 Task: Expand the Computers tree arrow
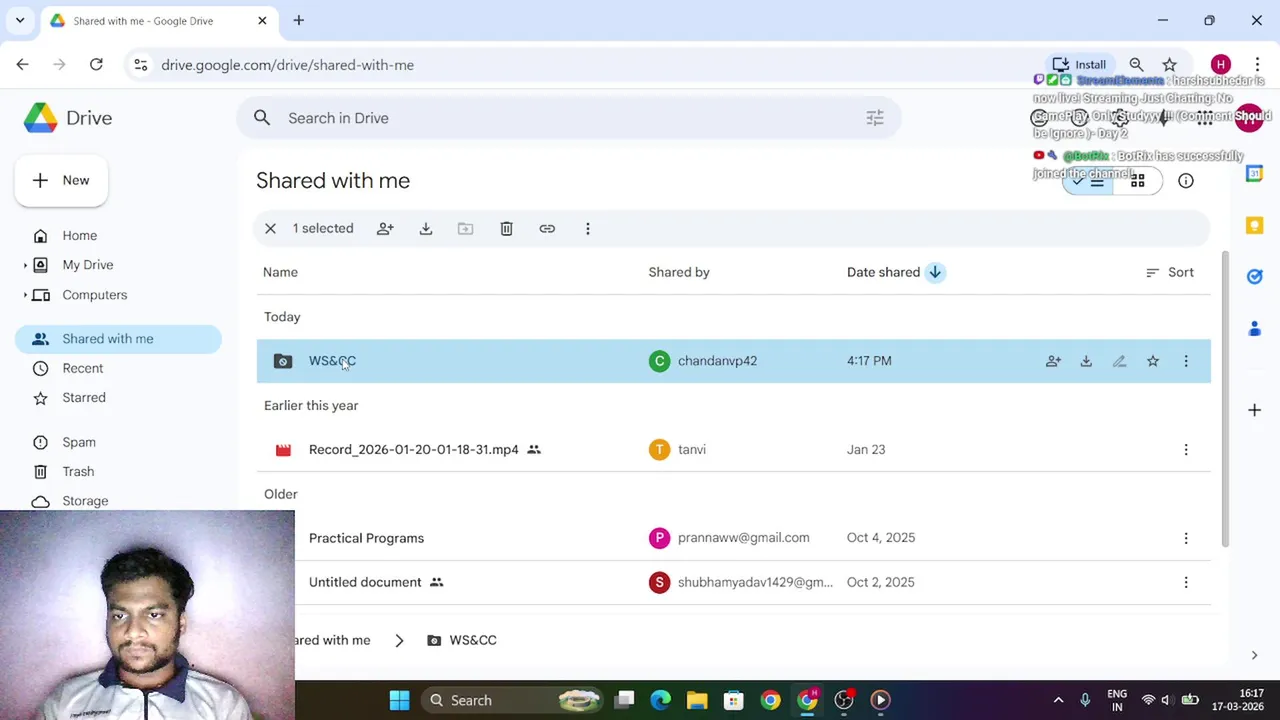point(25,295)
